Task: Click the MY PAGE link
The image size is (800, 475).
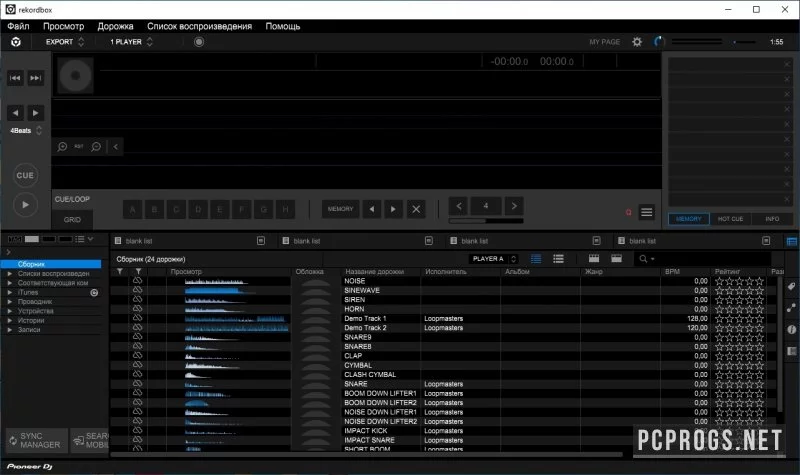Action: point(605,42)
